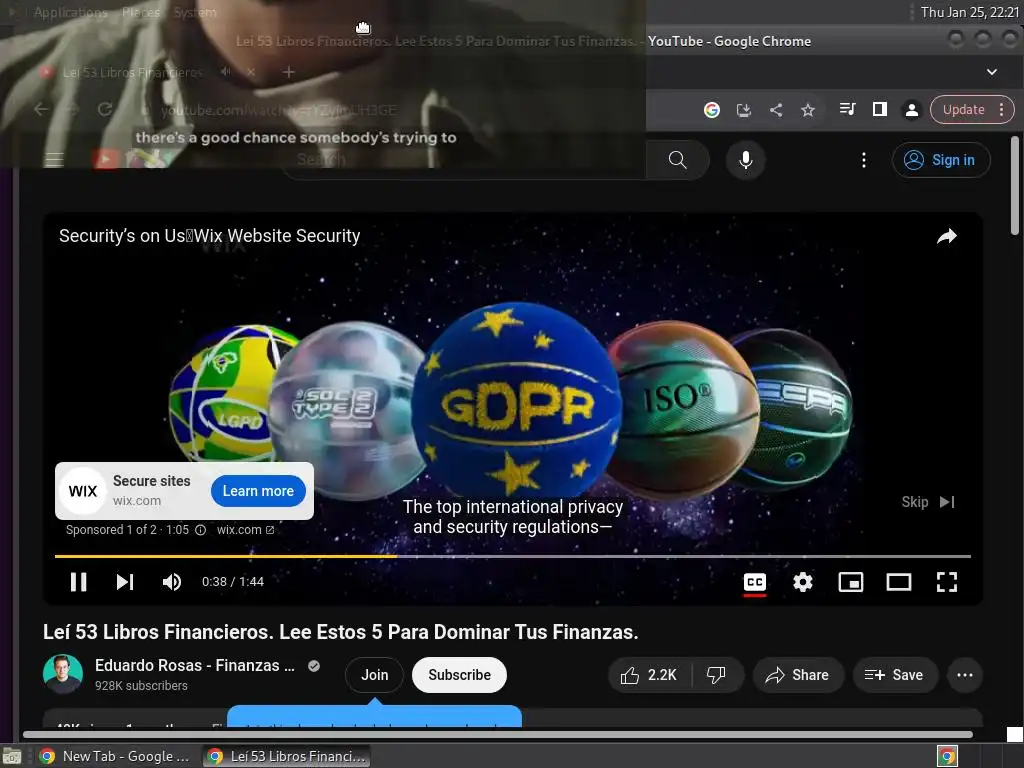Enable miniplayer mode
Viewport: 1024px width, 768px height.
click(x=850, y=582)
